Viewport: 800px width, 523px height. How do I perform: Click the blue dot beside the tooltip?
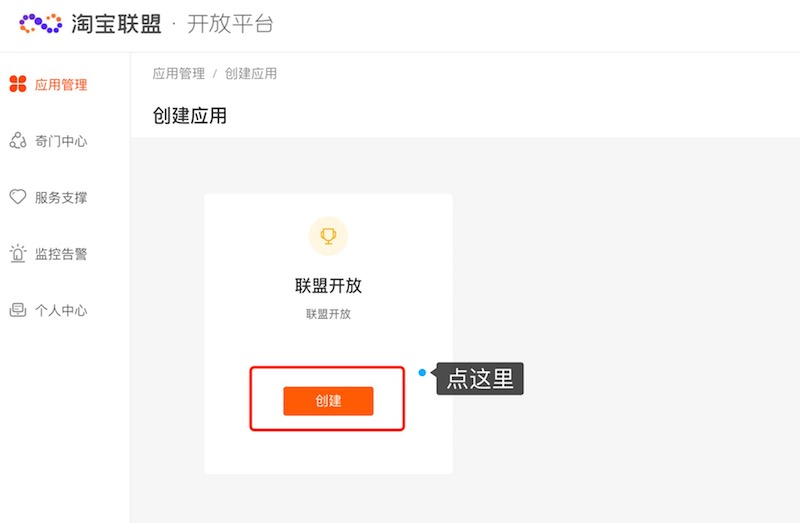(x=422, y=373)
